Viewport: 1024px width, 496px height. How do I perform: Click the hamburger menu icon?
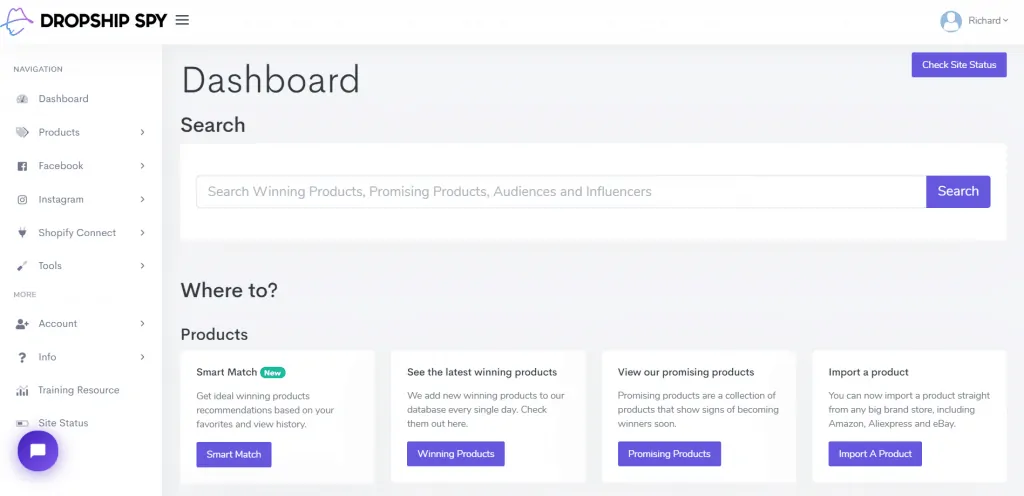(182, 20)
